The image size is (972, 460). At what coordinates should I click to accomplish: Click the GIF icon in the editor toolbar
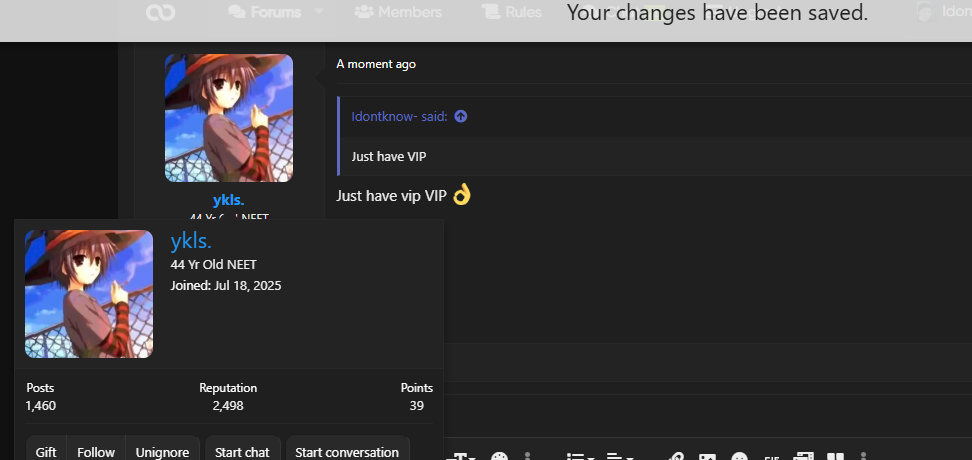[771, 457]
